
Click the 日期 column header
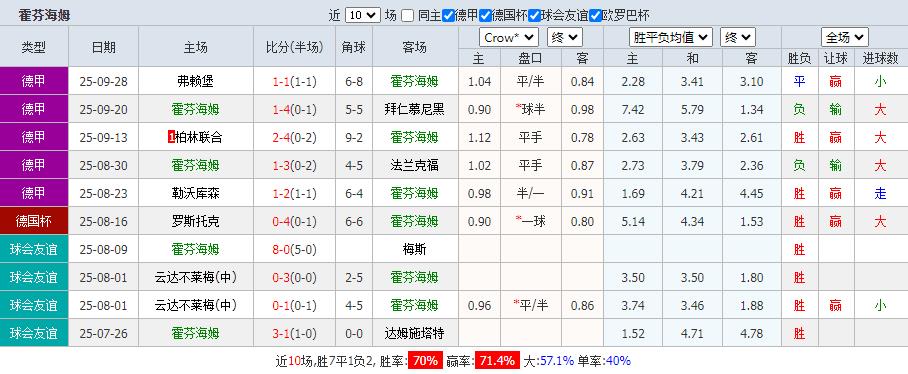coord(103,46)
